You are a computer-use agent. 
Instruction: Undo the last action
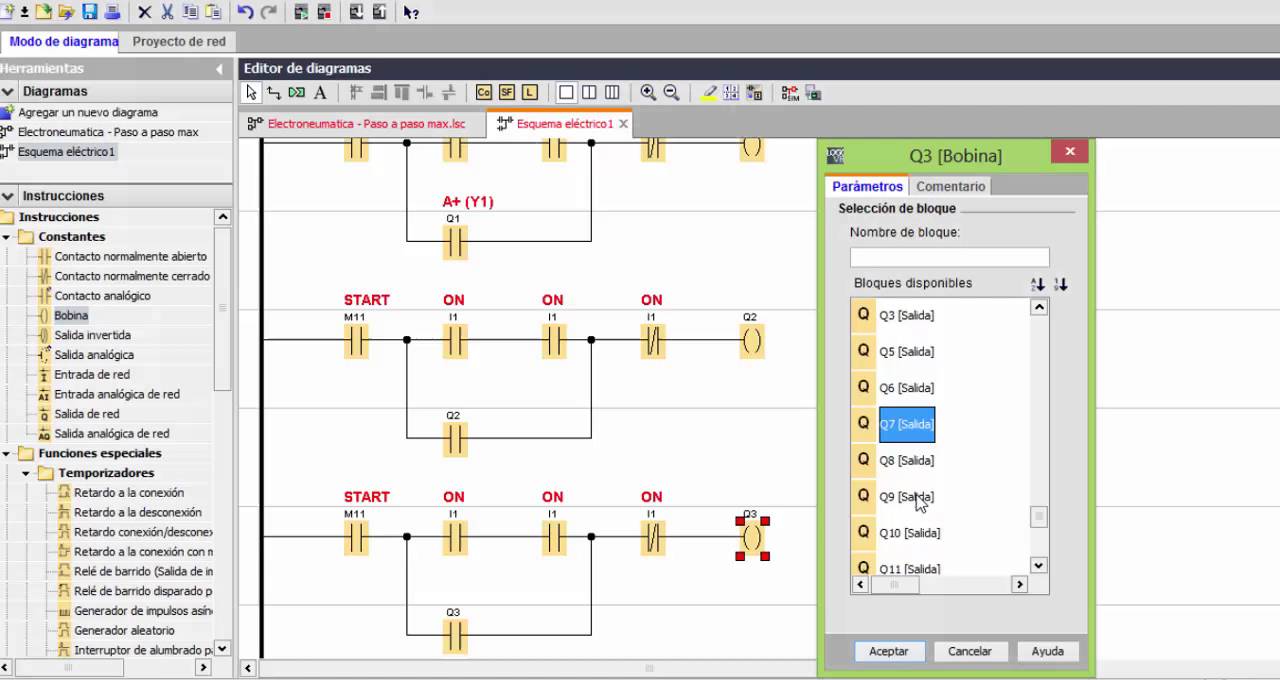pyautogui.click(x=245, y=12)
